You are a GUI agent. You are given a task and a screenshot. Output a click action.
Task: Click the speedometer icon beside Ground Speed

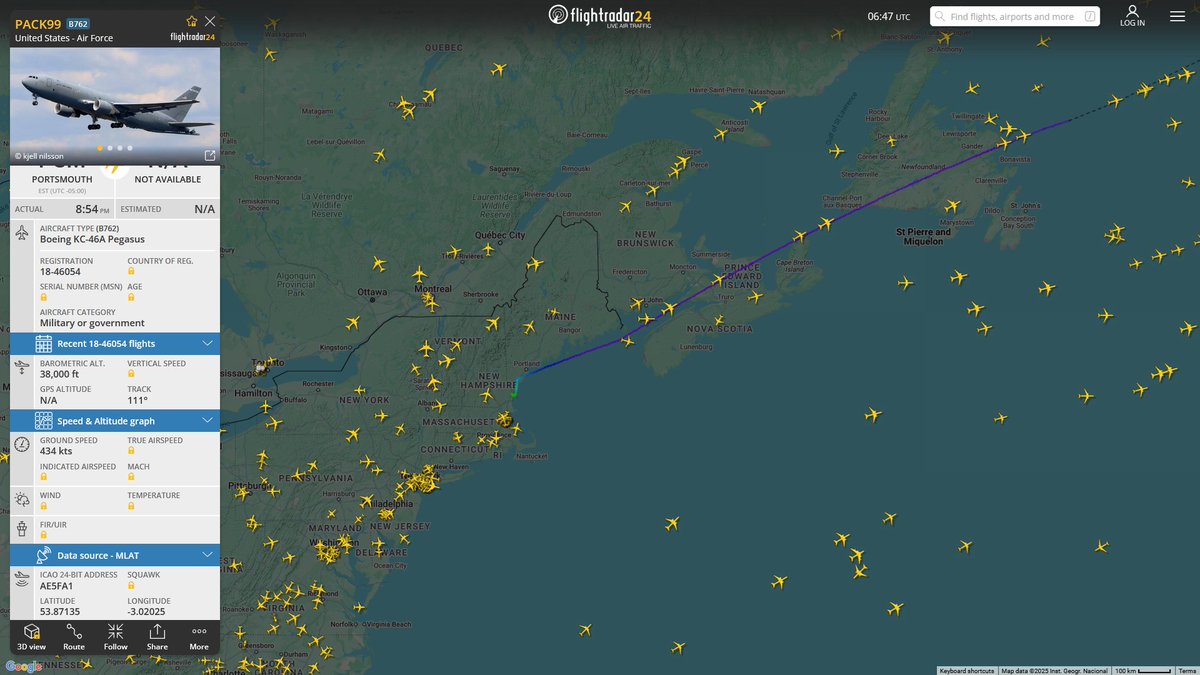click(23, 444)
